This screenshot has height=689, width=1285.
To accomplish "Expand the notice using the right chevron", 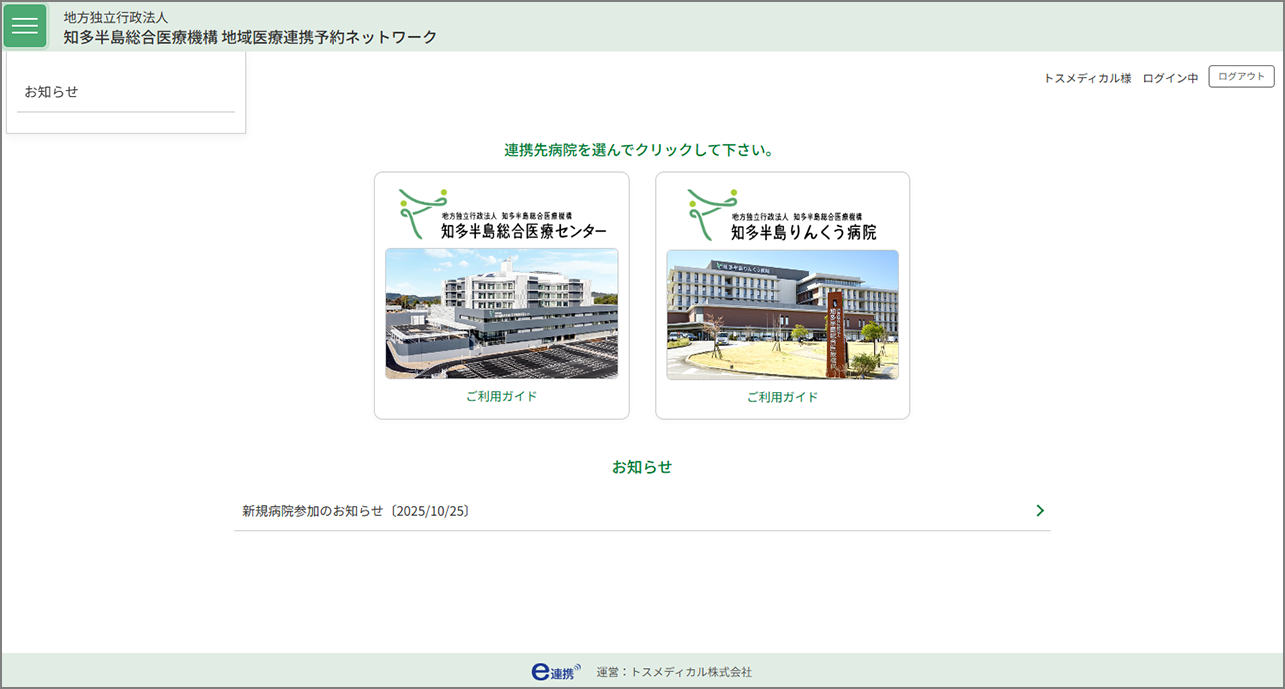I will click(x=1040, y=511).
